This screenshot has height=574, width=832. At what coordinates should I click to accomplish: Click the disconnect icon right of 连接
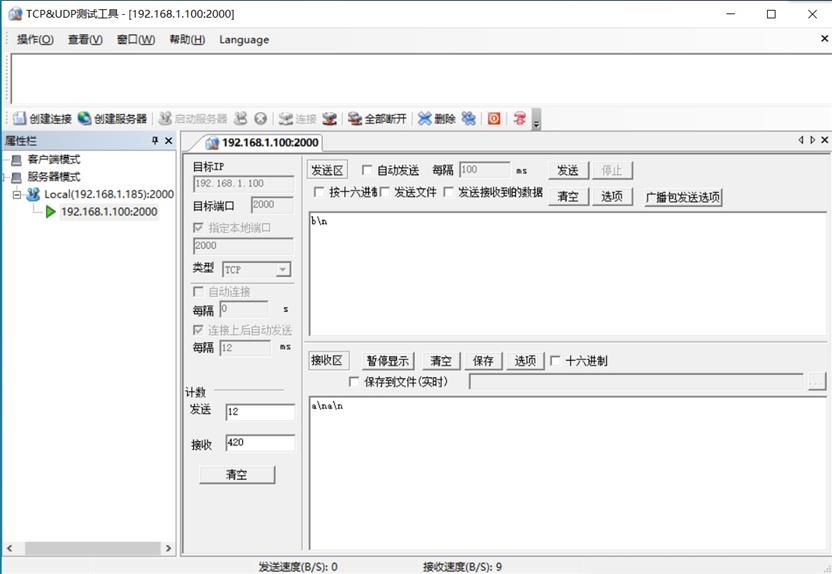pos(330,118)
